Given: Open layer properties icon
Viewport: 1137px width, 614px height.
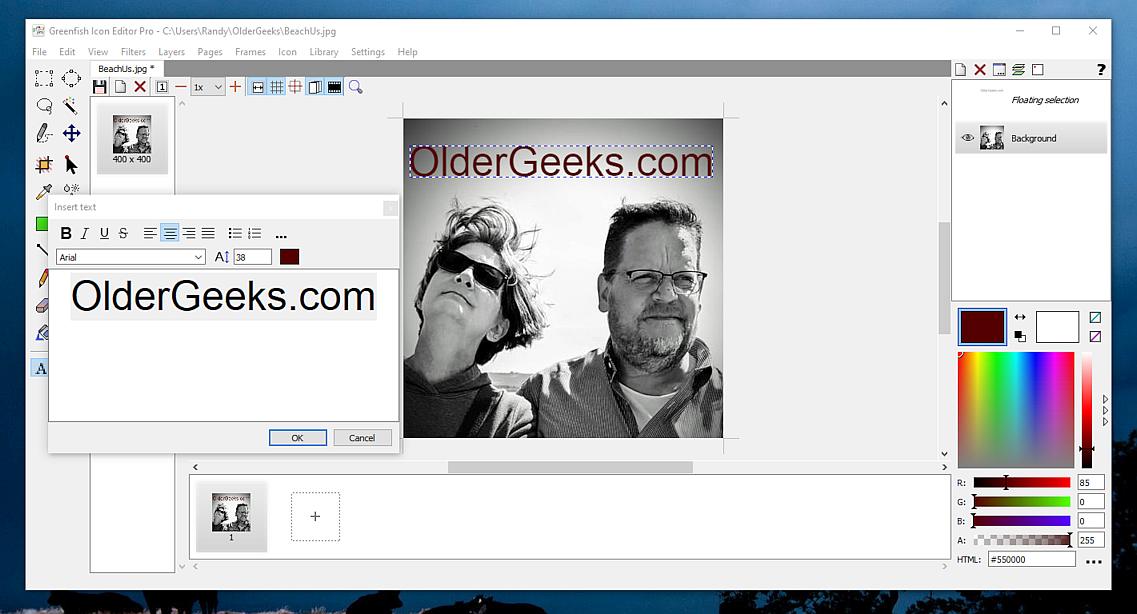Looking at the screenshot, I should click(x=999, y=70).
